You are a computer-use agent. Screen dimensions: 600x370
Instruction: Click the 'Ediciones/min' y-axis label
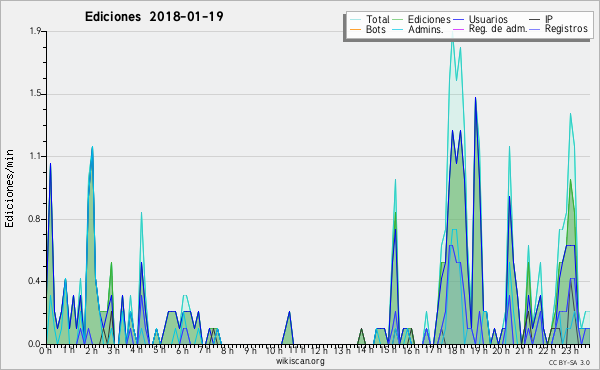(9, 188)
